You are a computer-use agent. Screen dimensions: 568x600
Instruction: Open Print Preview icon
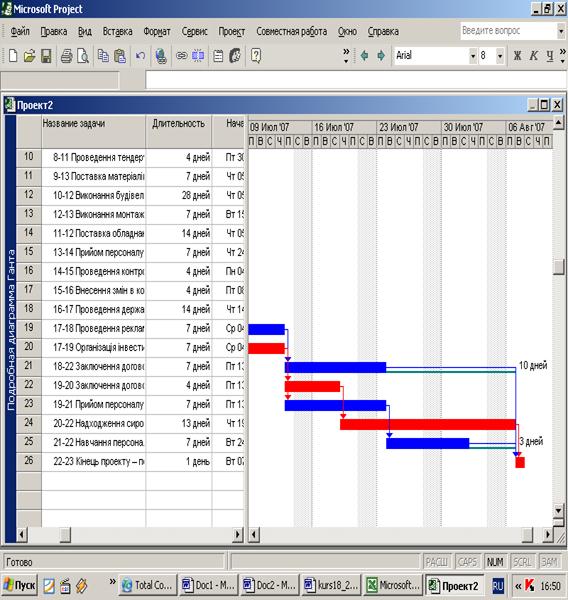click(x=83, y=56)
